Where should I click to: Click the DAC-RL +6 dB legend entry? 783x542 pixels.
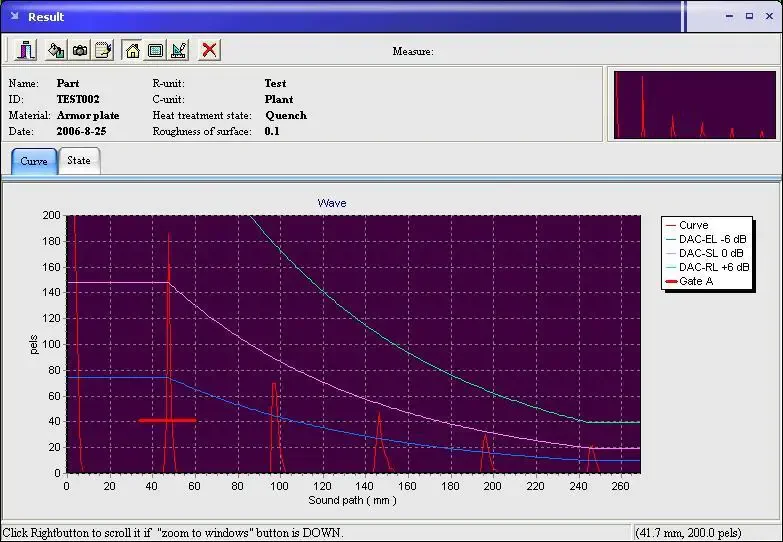click(x=708, y=267)
